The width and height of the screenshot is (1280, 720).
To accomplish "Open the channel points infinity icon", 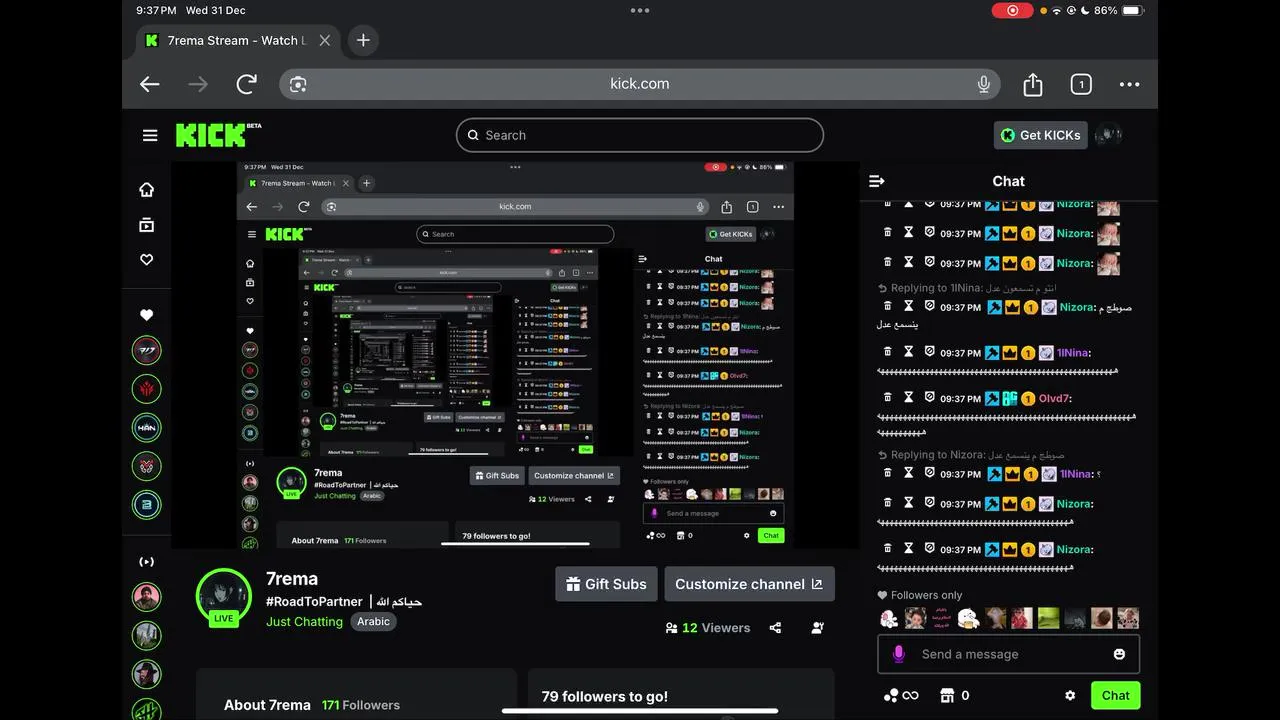I will [x=900, y=695].
